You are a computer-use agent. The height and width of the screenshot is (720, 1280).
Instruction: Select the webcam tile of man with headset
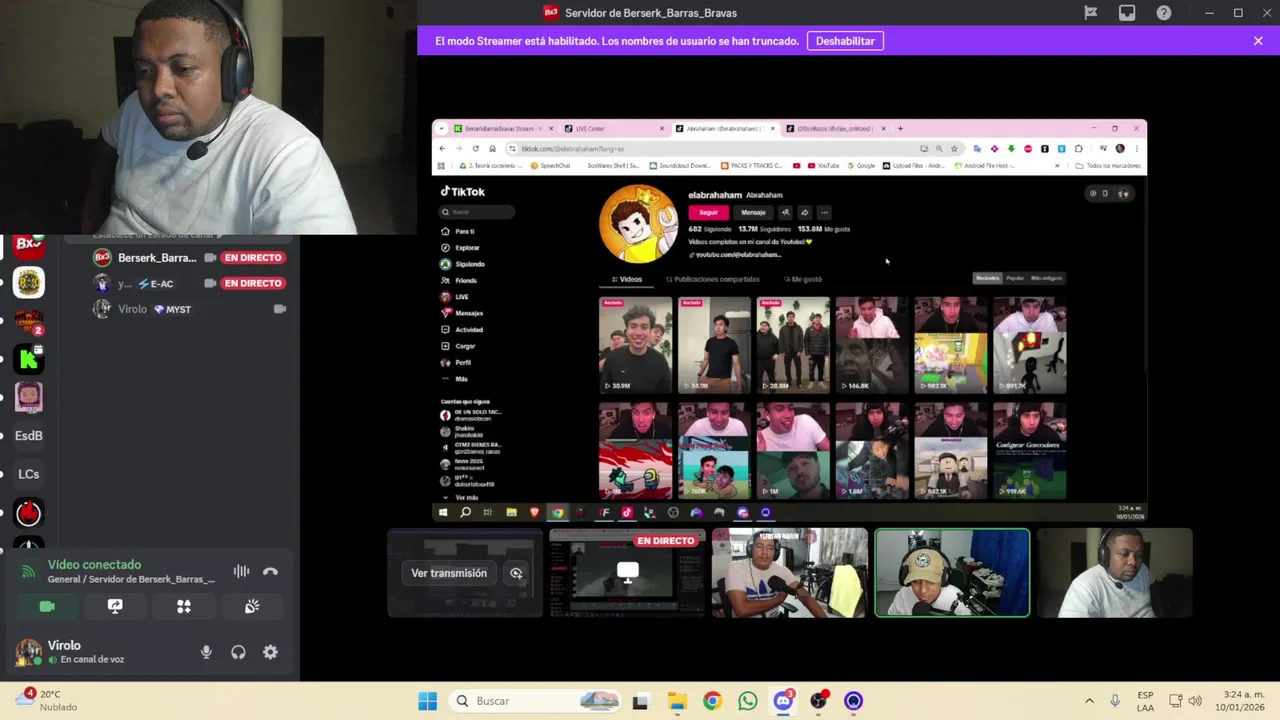coord(1115,573)
